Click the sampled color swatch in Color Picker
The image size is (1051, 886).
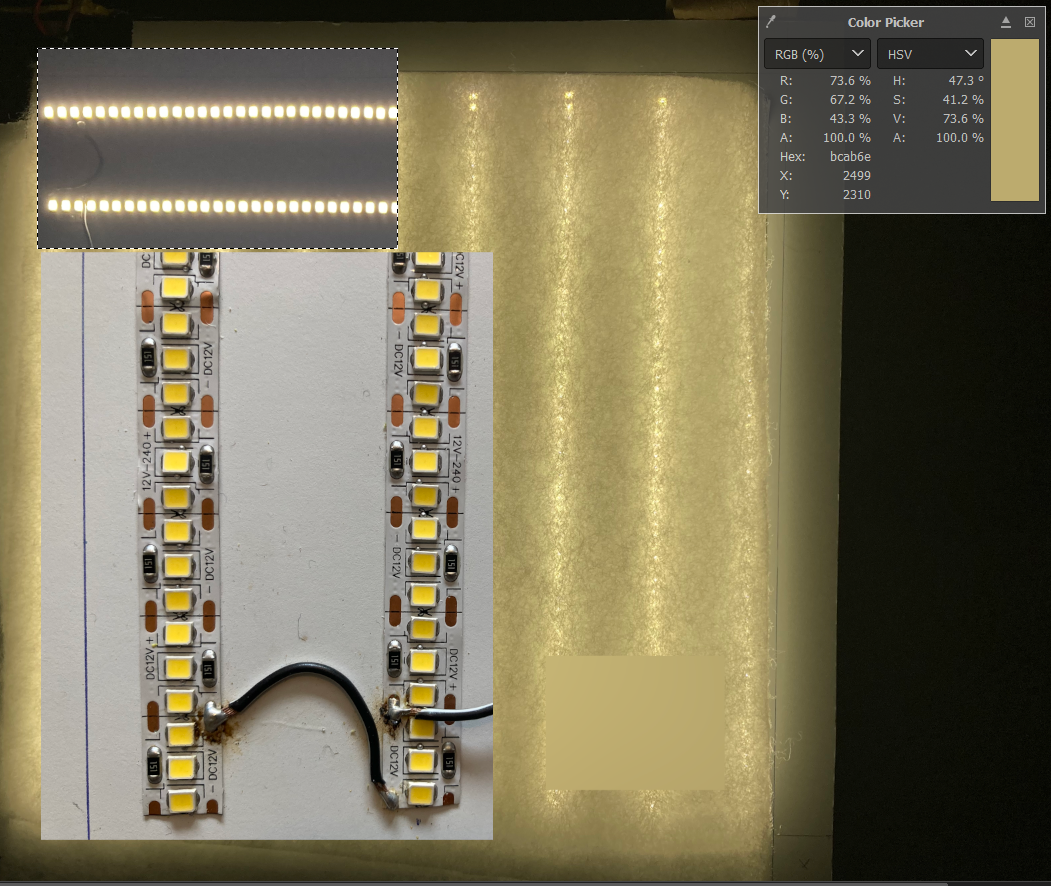tap(1014, 119)
